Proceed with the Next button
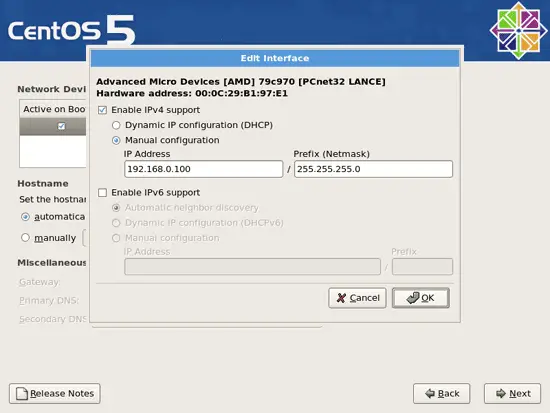The image size is (550, 413). (512, 393)
